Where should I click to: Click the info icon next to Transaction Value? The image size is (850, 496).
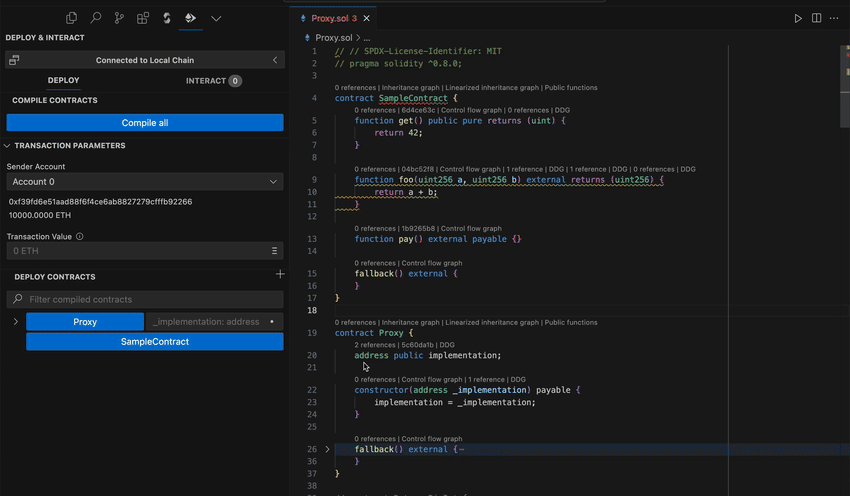80,237
